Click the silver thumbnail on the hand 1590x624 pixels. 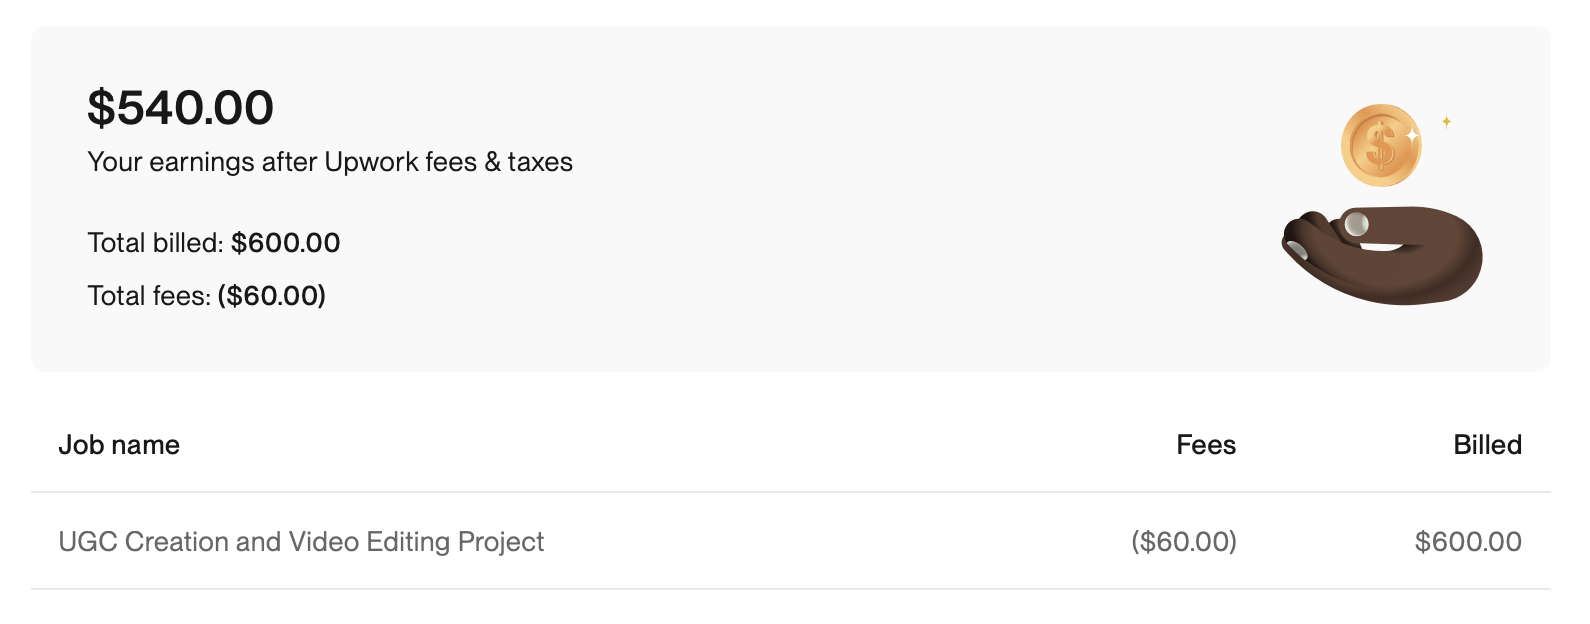click(1356, 224)
